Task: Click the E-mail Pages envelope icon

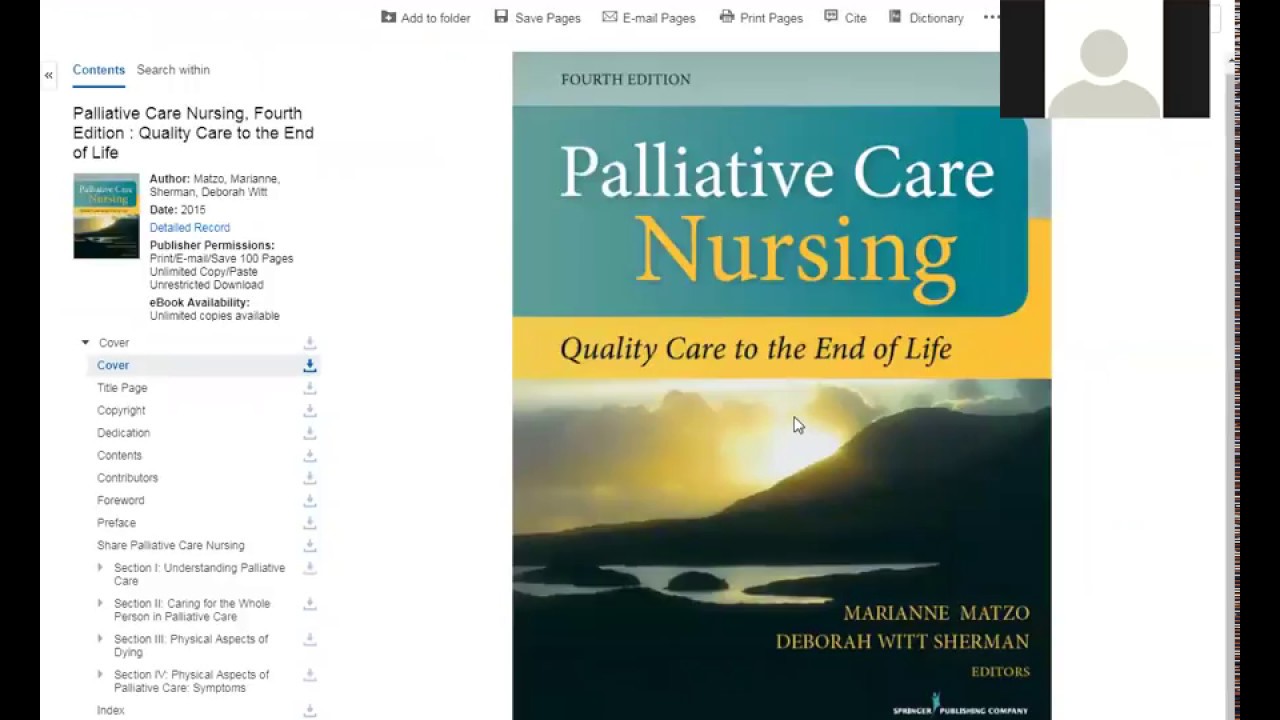Action: [x=609, y=17]
